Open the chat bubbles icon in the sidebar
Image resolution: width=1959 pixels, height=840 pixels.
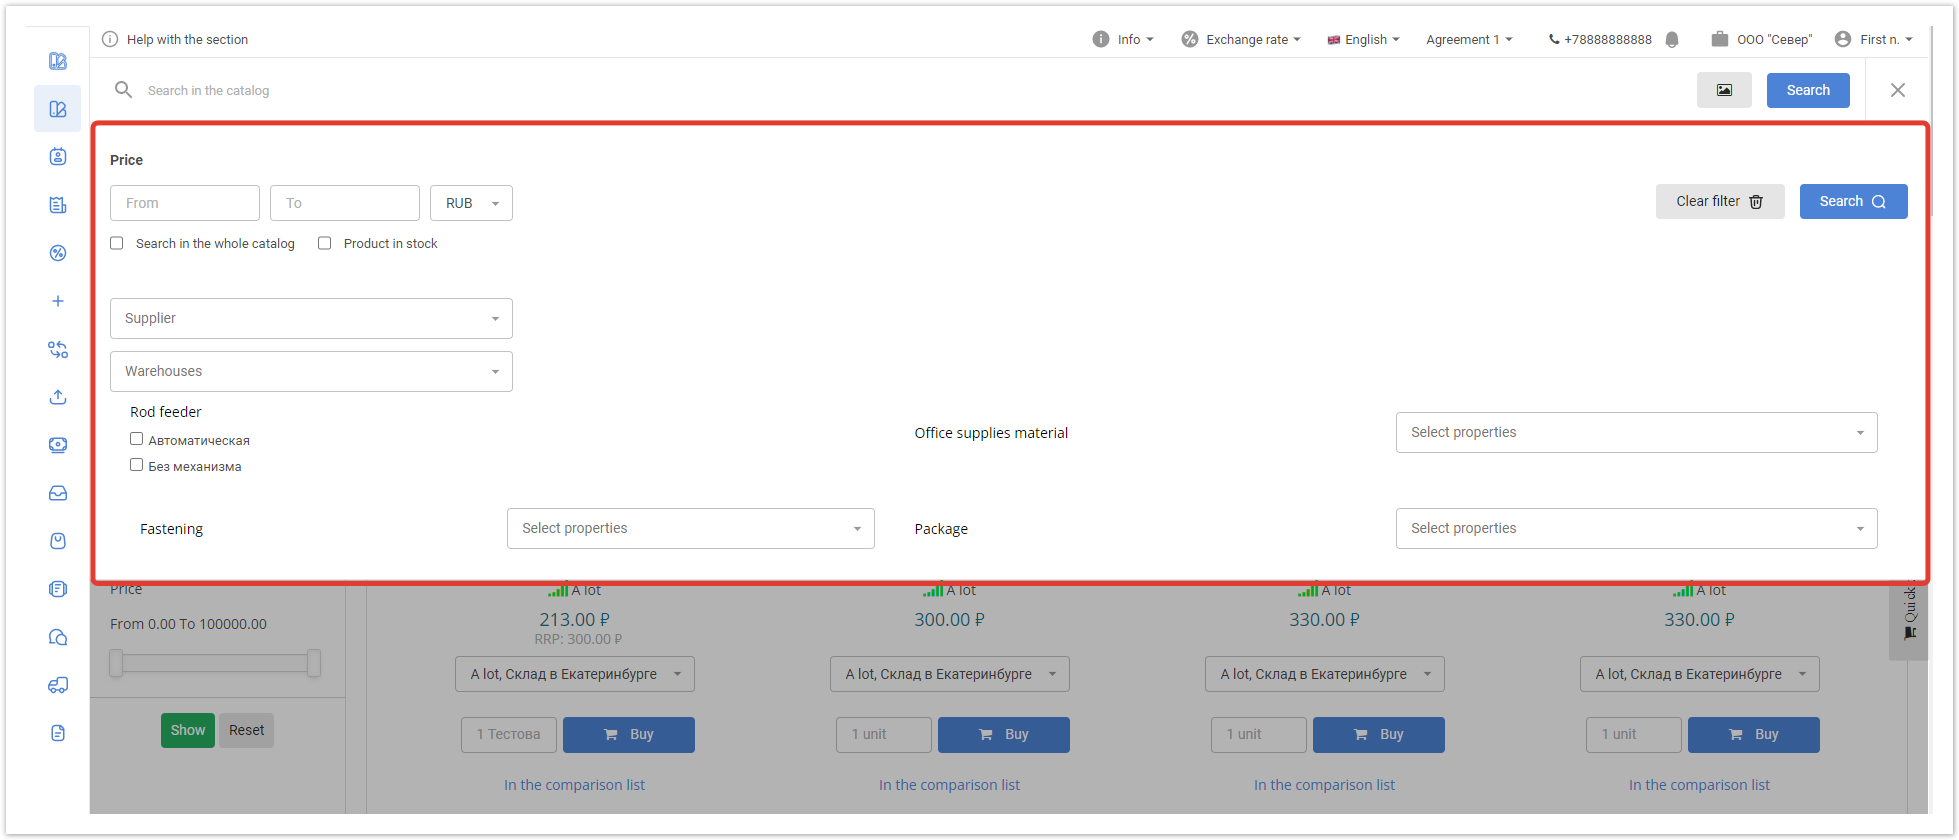pyautogui.click(x=58, y=637)
